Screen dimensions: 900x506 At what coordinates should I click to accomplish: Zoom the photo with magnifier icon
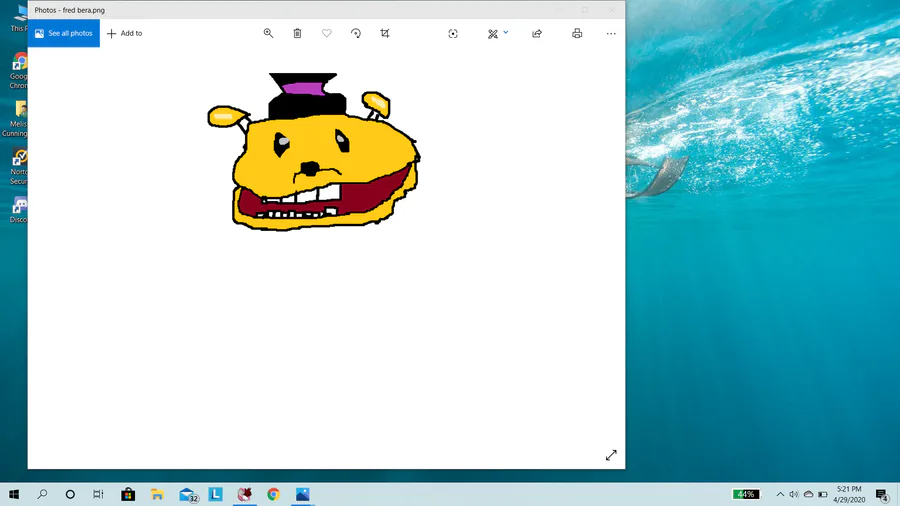(268, 33)
